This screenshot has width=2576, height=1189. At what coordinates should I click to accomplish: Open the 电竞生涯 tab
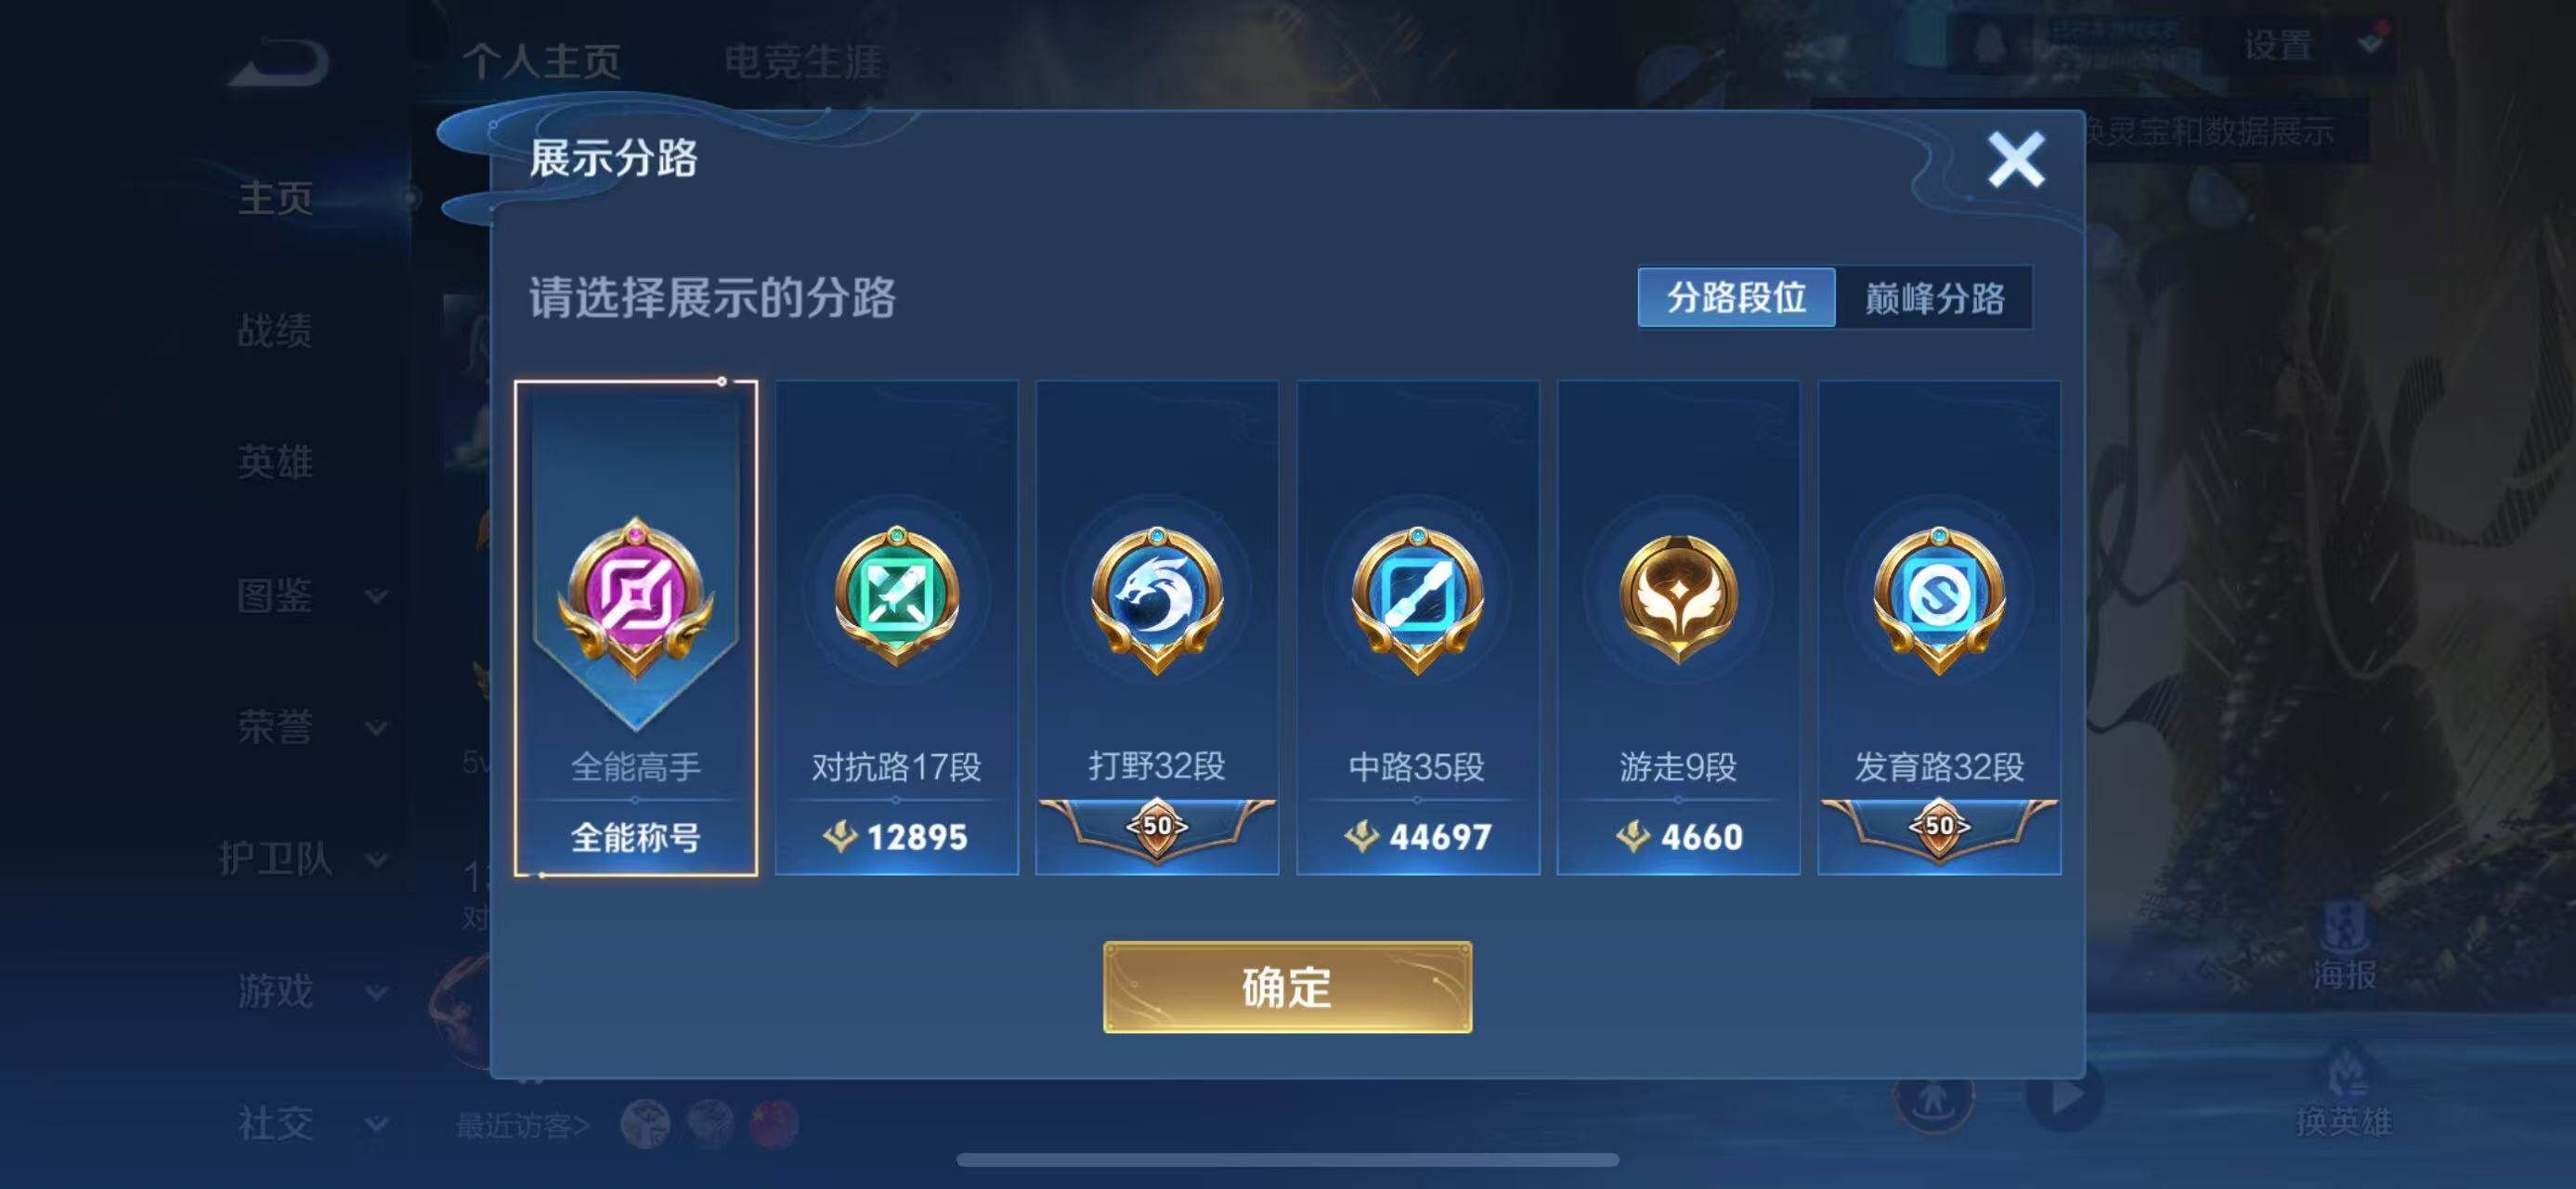803,62
